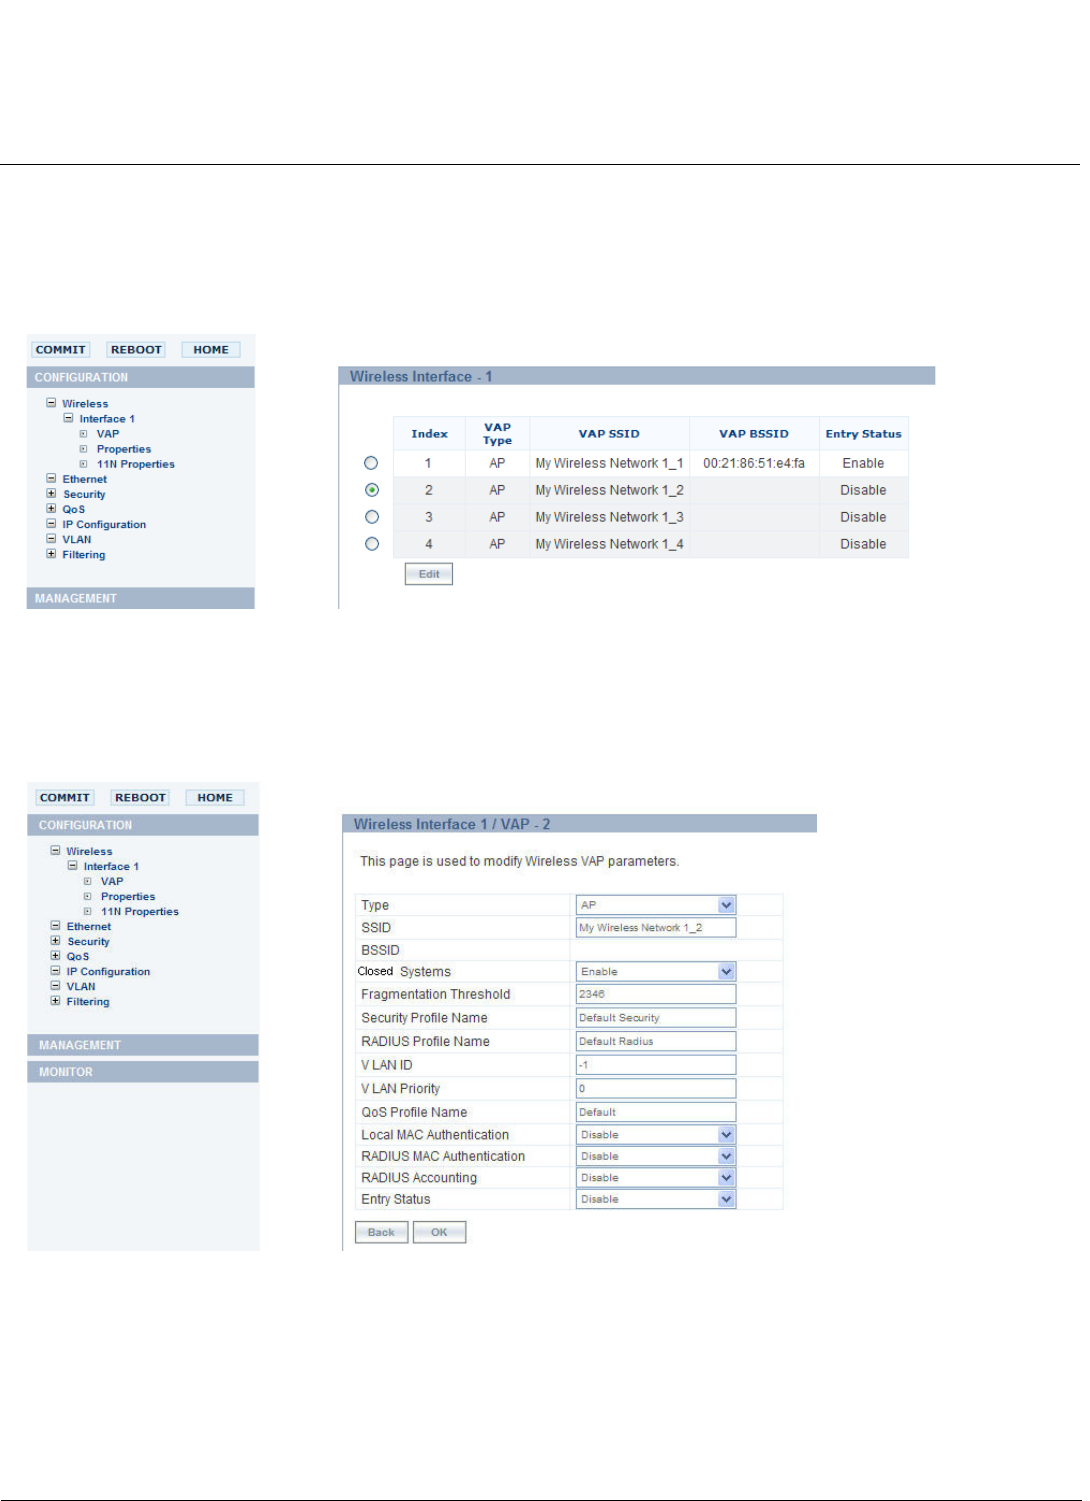Collapse Interface 1 node in upper panel
Image resolution: width=1090 pixels, height=1501 pixels.
pos(68,418)
